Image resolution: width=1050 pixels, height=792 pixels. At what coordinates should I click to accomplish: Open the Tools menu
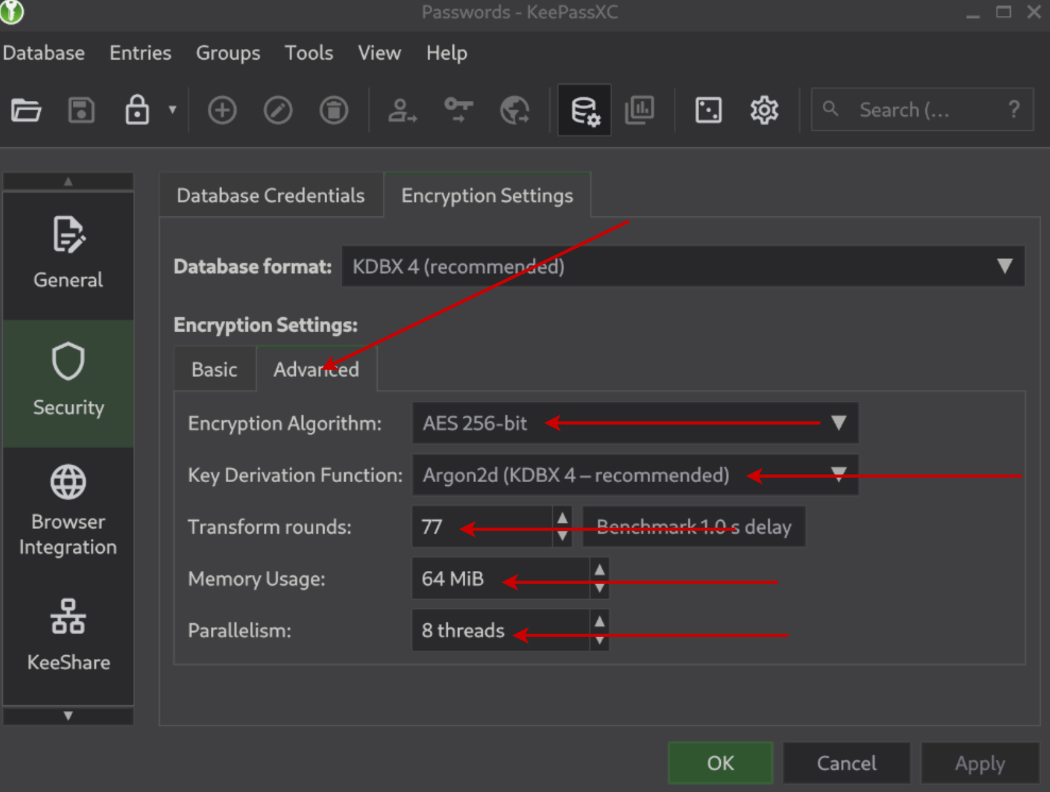pos(308,53)
